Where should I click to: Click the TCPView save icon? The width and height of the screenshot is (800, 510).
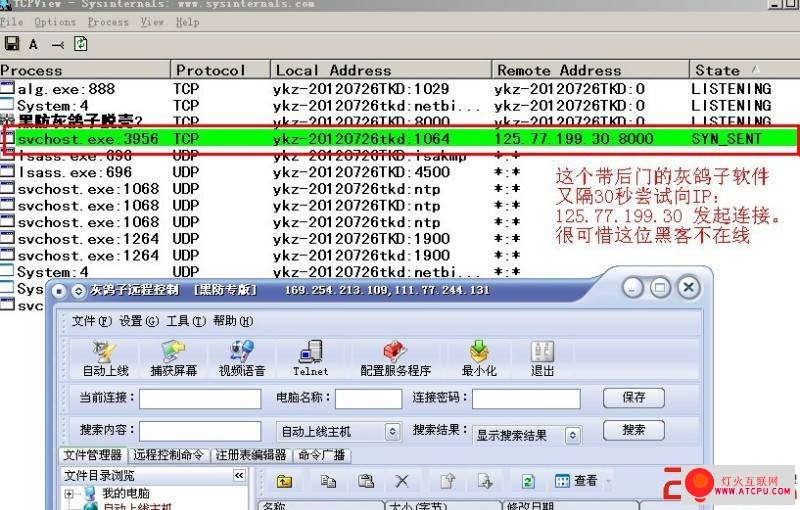tap(12, 43)
